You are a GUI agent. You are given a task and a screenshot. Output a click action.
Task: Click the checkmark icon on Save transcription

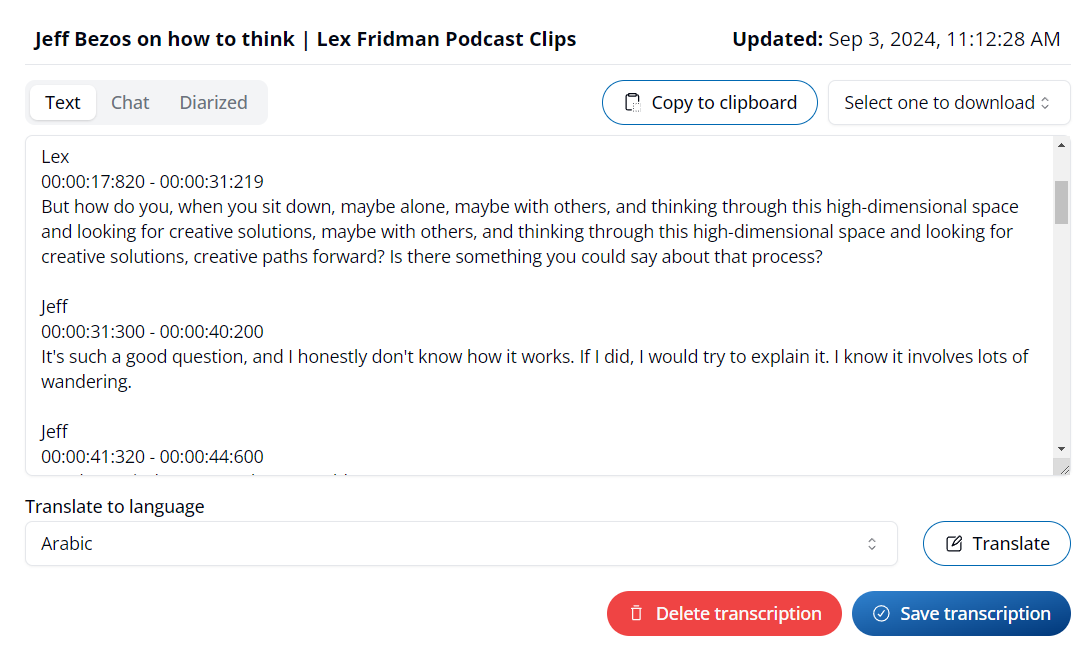click(x=881, y=613)
